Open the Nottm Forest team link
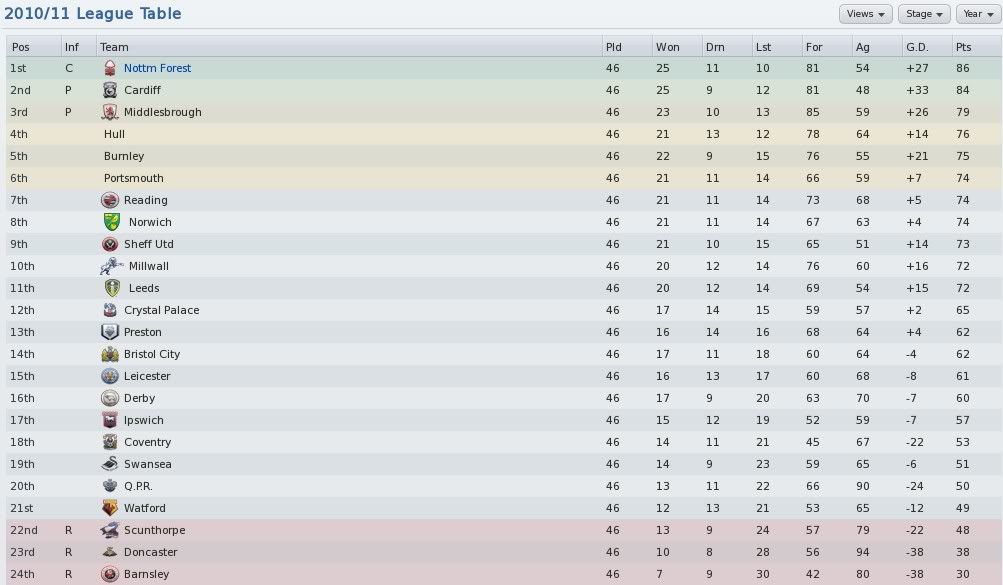The height and width of the screenshot is (585, 1003). (157, 68)
